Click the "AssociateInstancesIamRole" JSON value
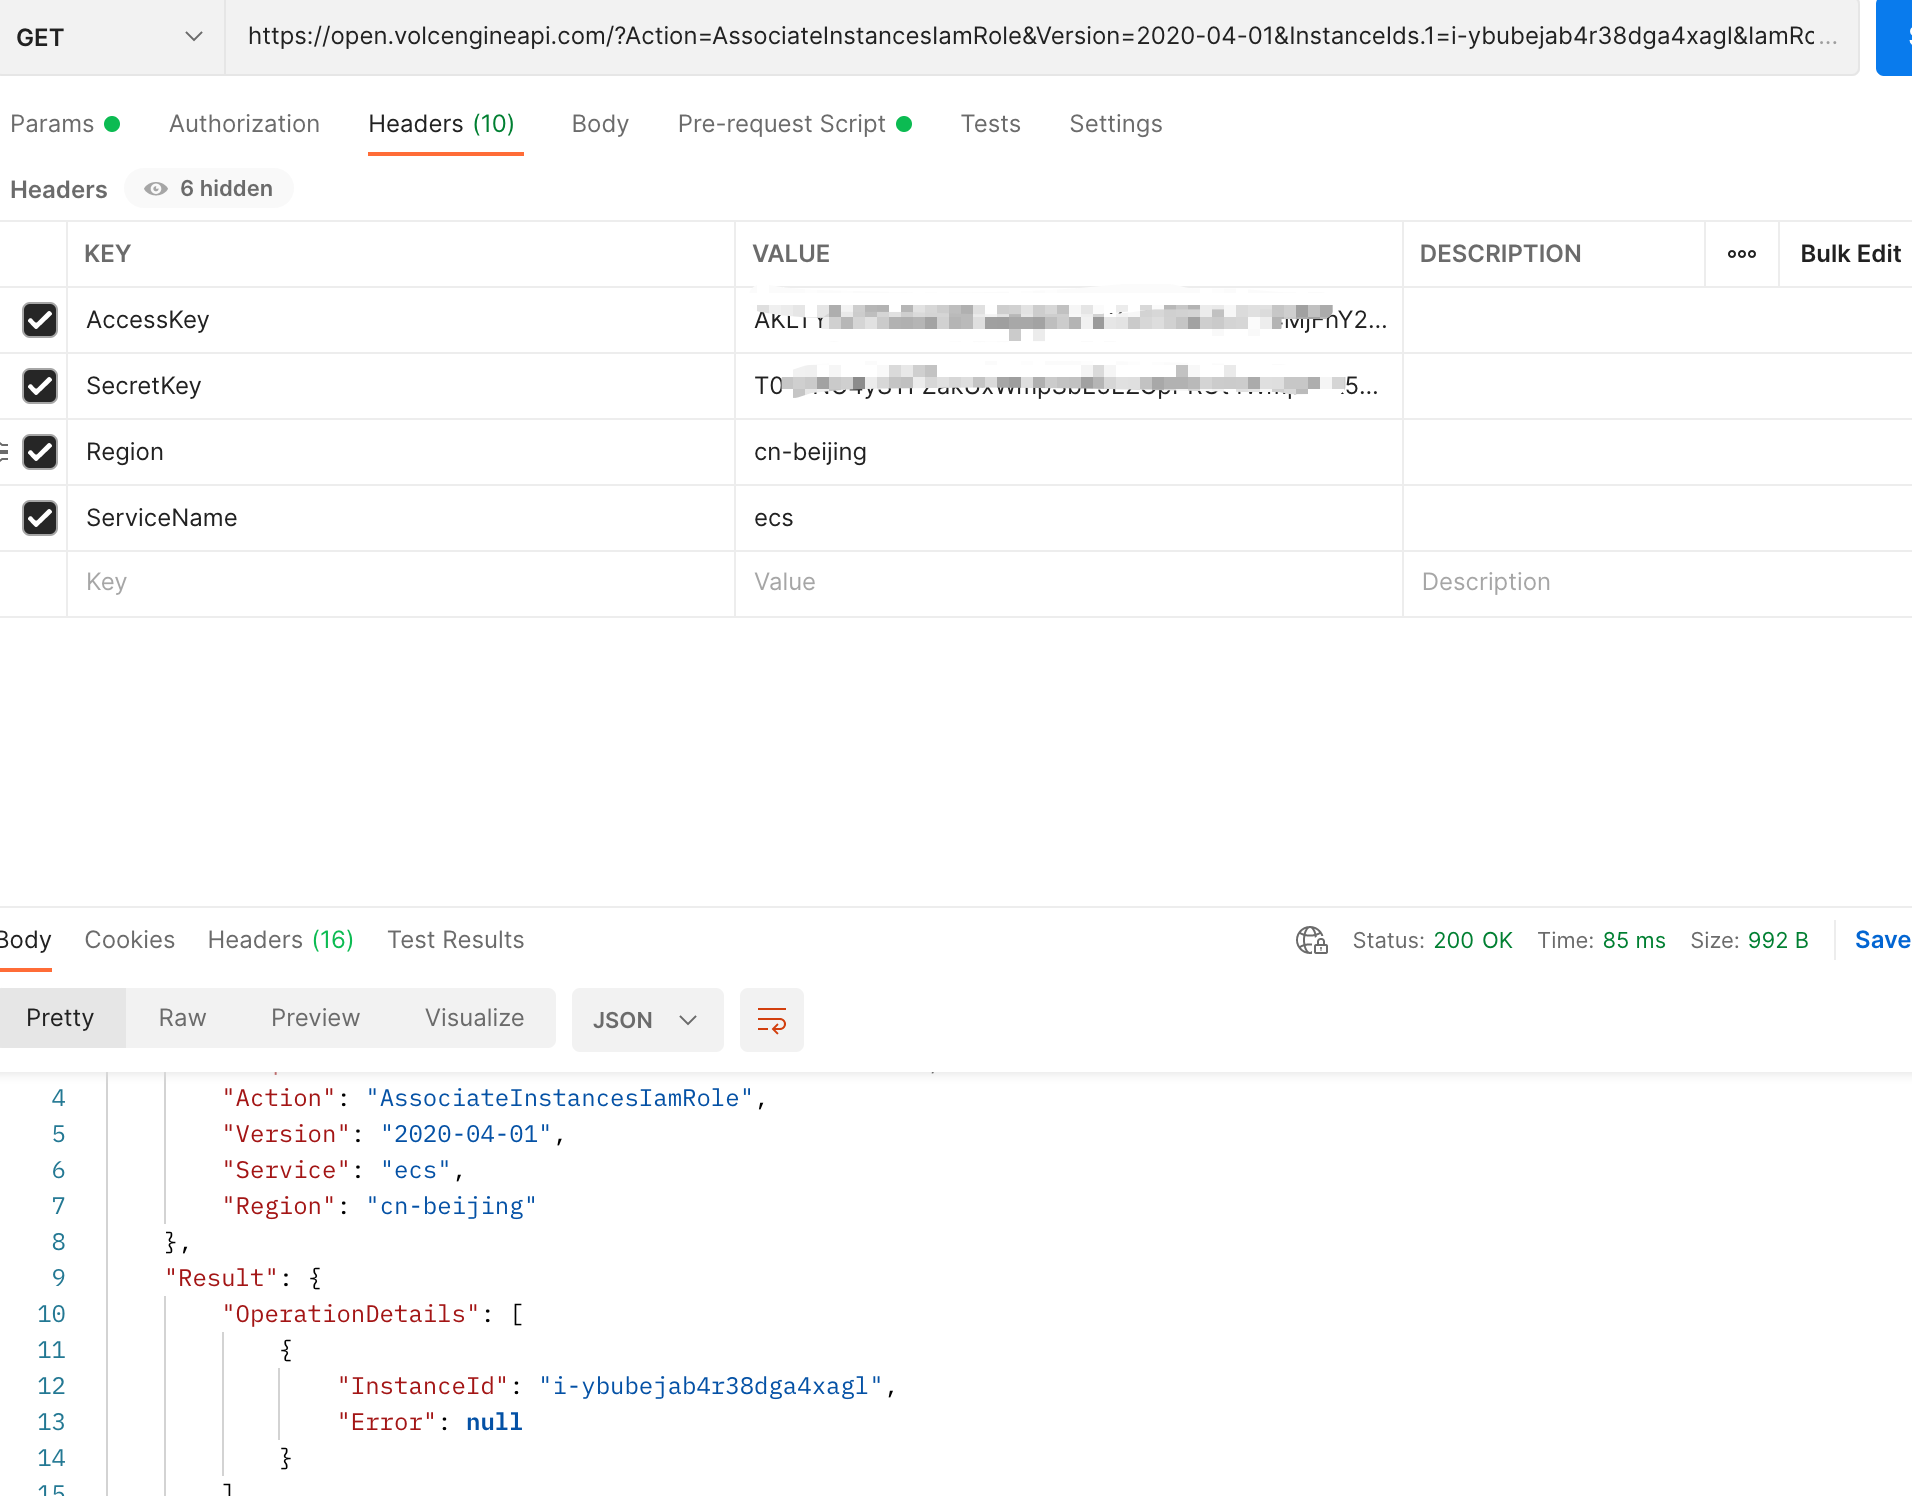Viewport: 1912px width, 1500px height. 559,1098
